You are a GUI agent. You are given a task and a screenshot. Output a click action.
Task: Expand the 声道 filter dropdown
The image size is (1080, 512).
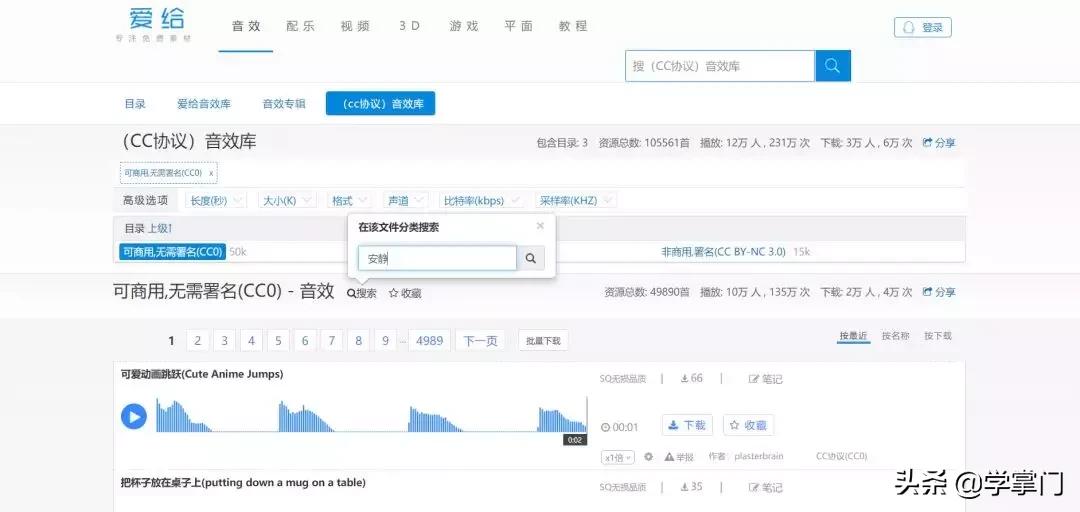[406, 201]
